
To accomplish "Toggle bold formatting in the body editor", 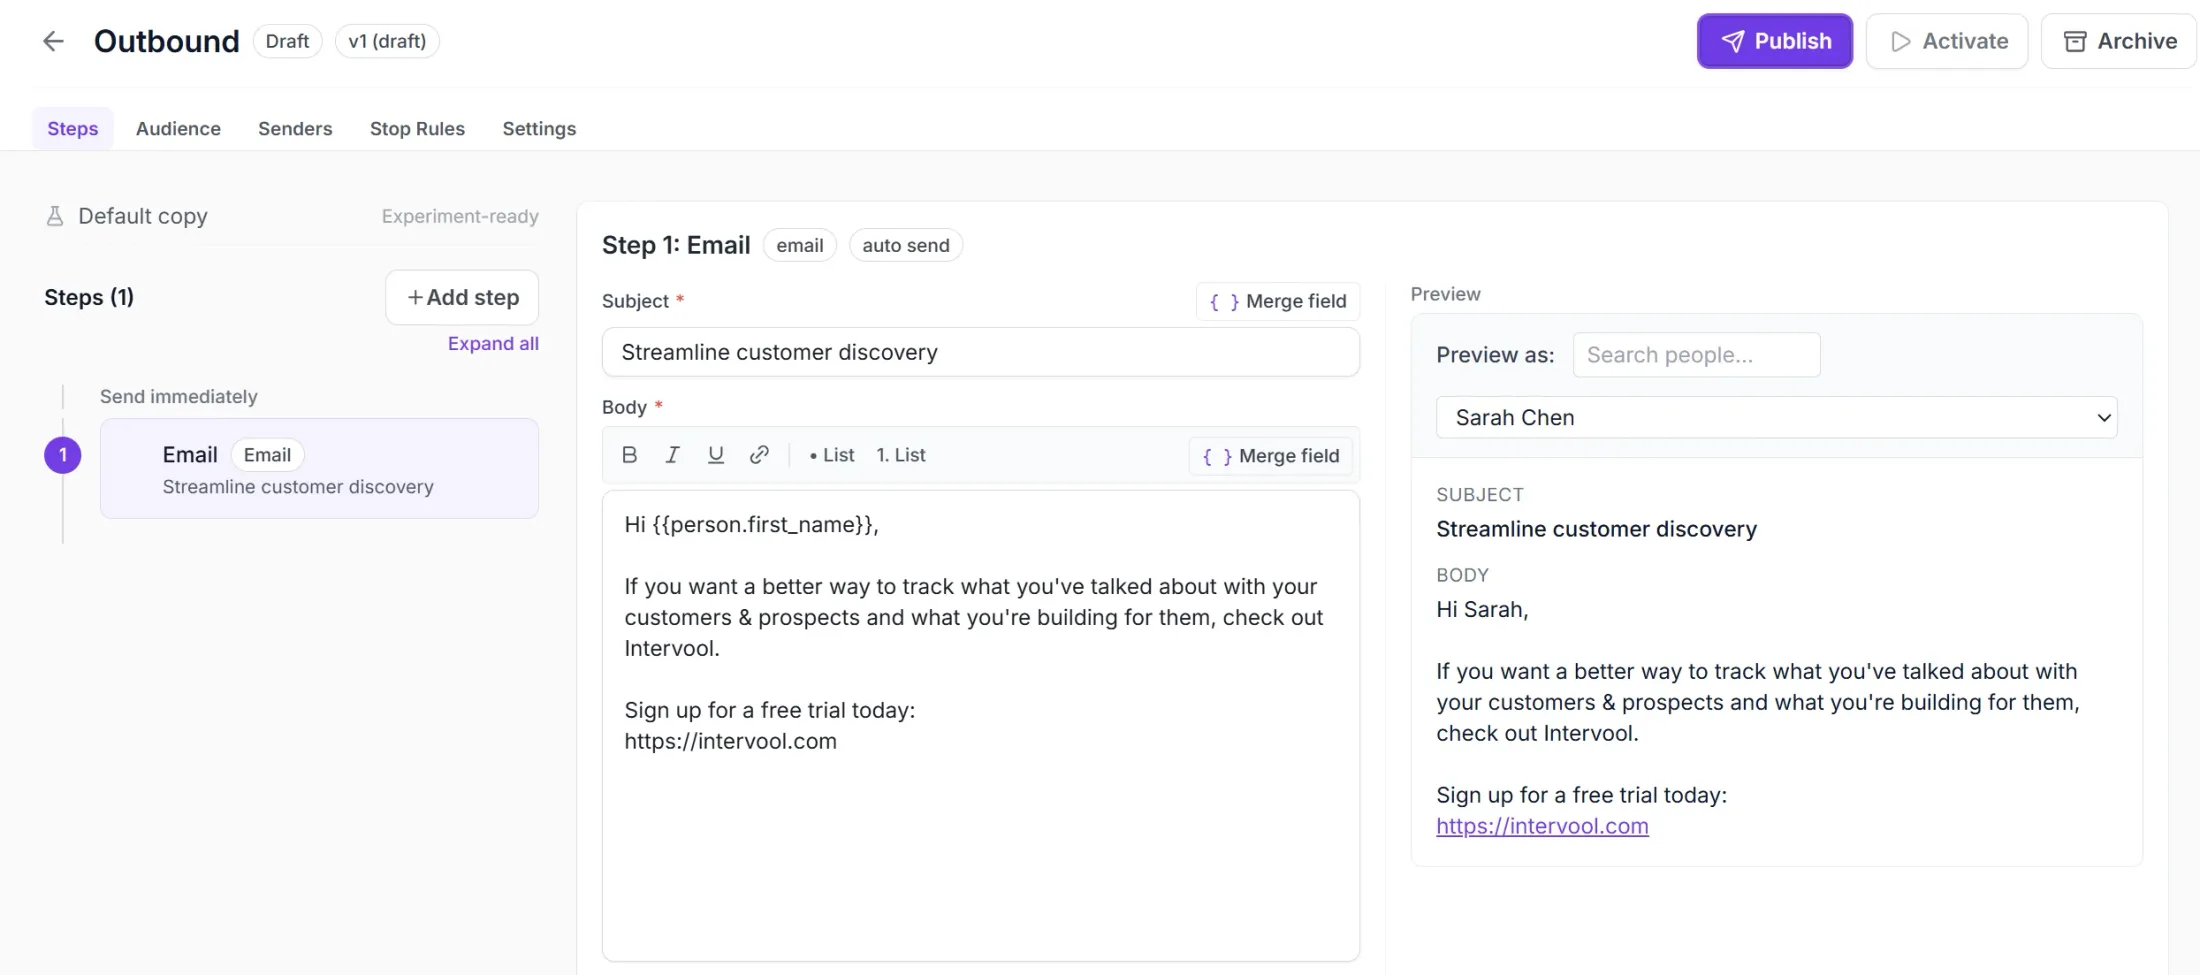I will [x=629, y=455].
